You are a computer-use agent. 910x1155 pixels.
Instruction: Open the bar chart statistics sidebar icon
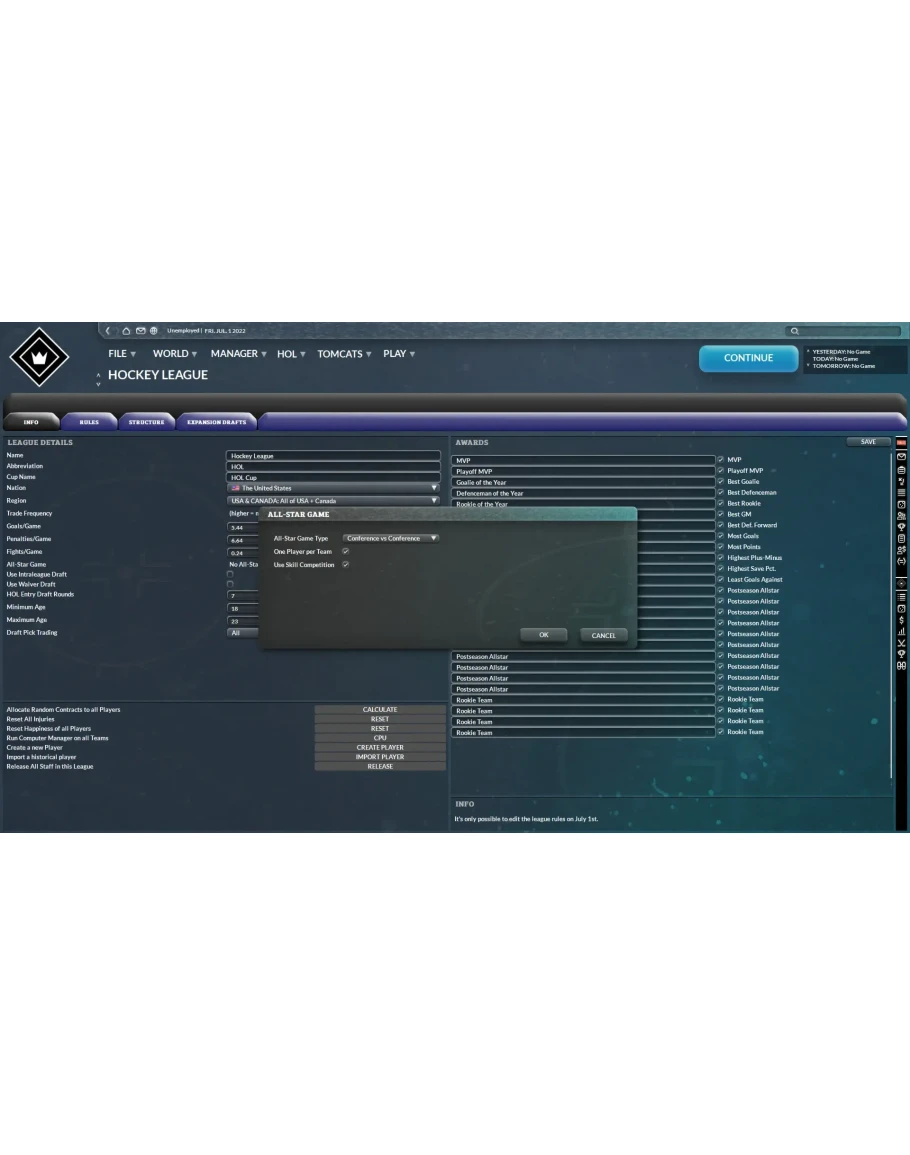pyautogui.click(x=901, y=631)
